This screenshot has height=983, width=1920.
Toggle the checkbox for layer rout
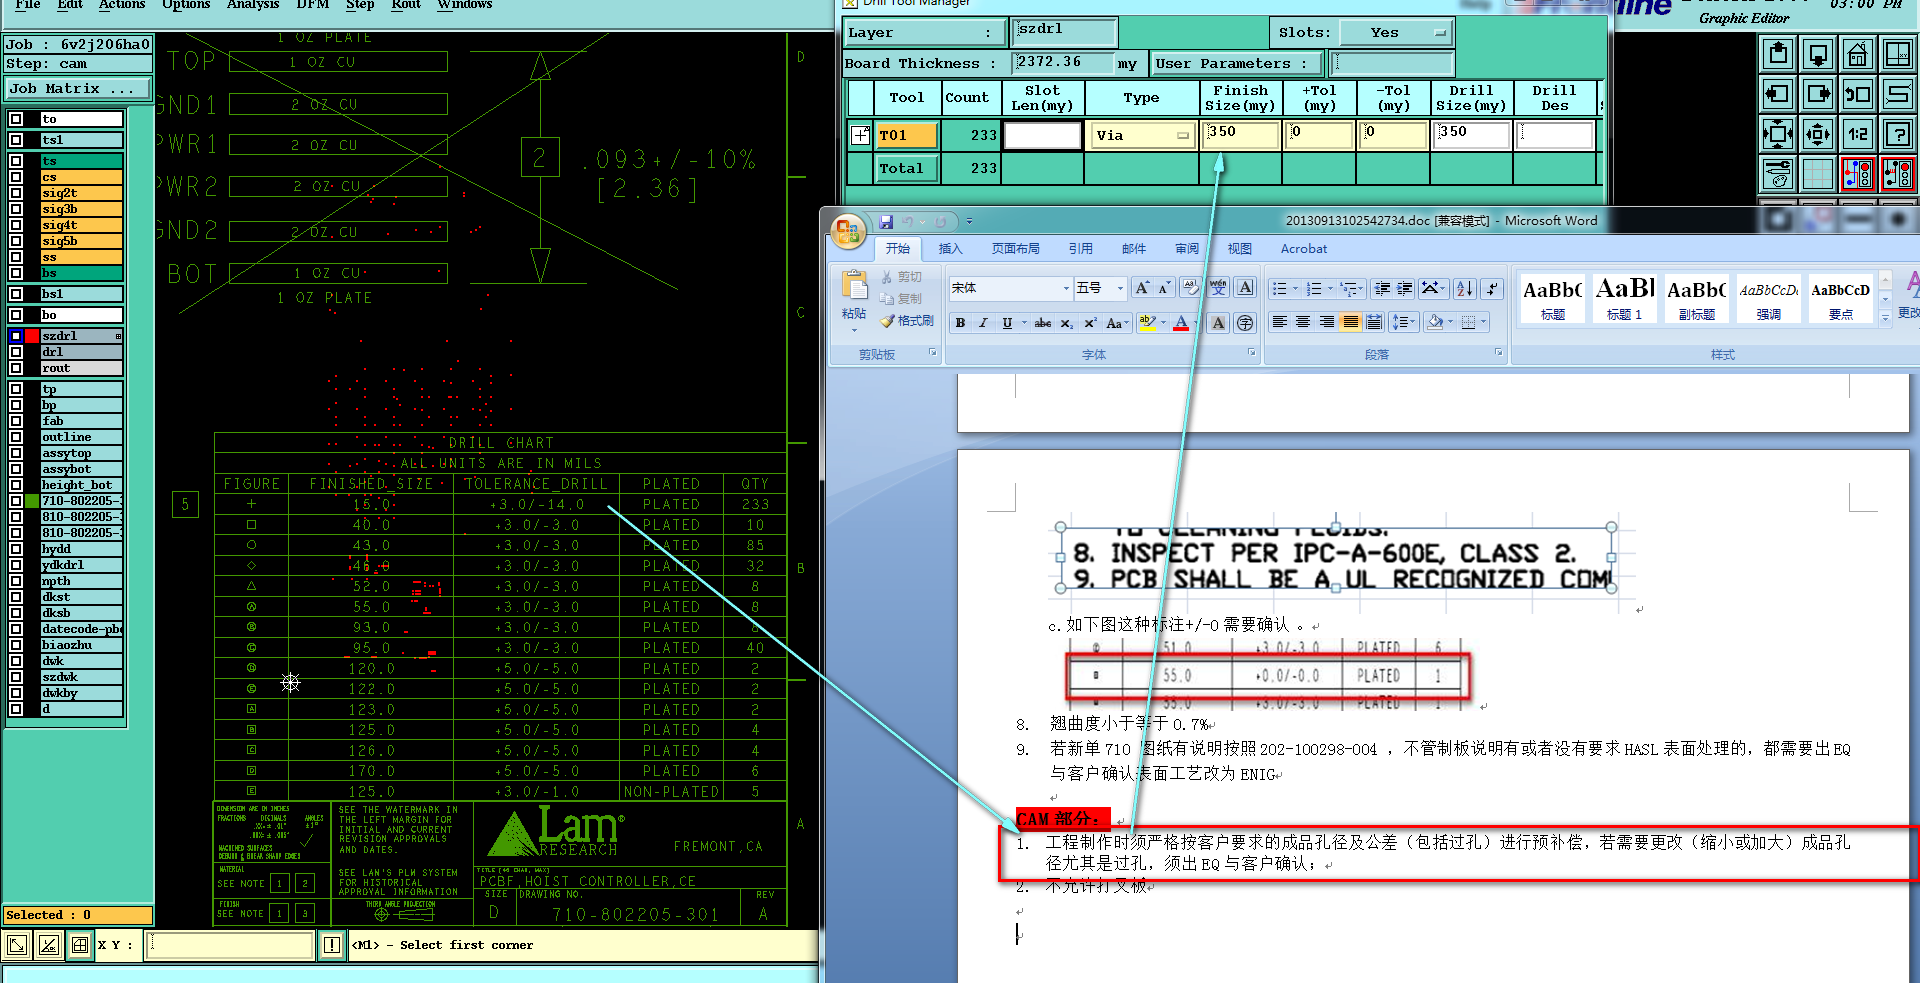(16, 368)
